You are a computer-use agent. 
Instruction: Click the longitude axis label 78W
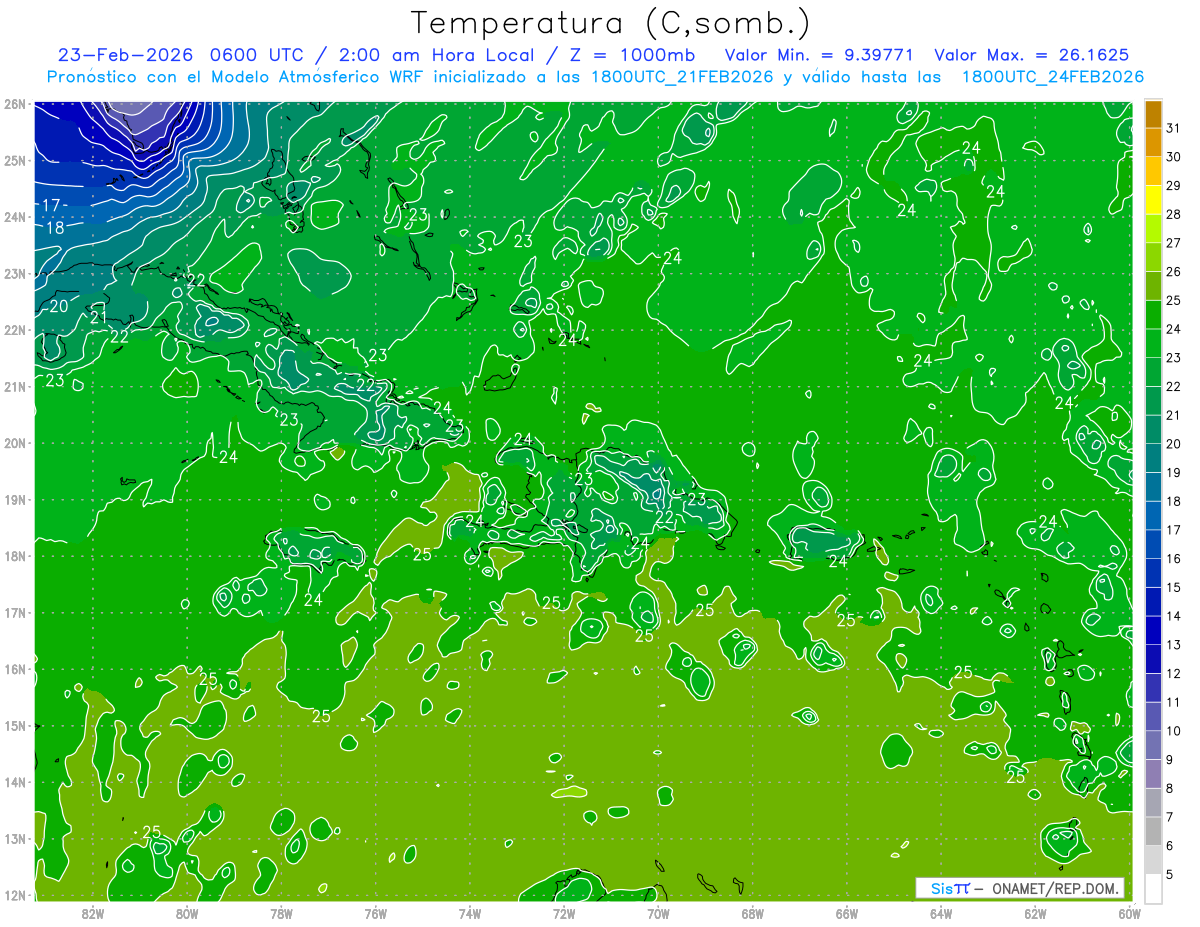[x=281, y=913]
